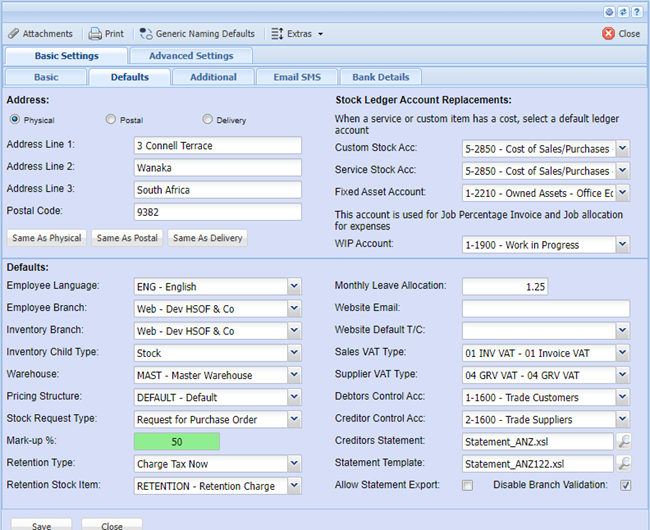Expand the Employee Language dropdown
The image size is (650, 530).
point(293,286)
